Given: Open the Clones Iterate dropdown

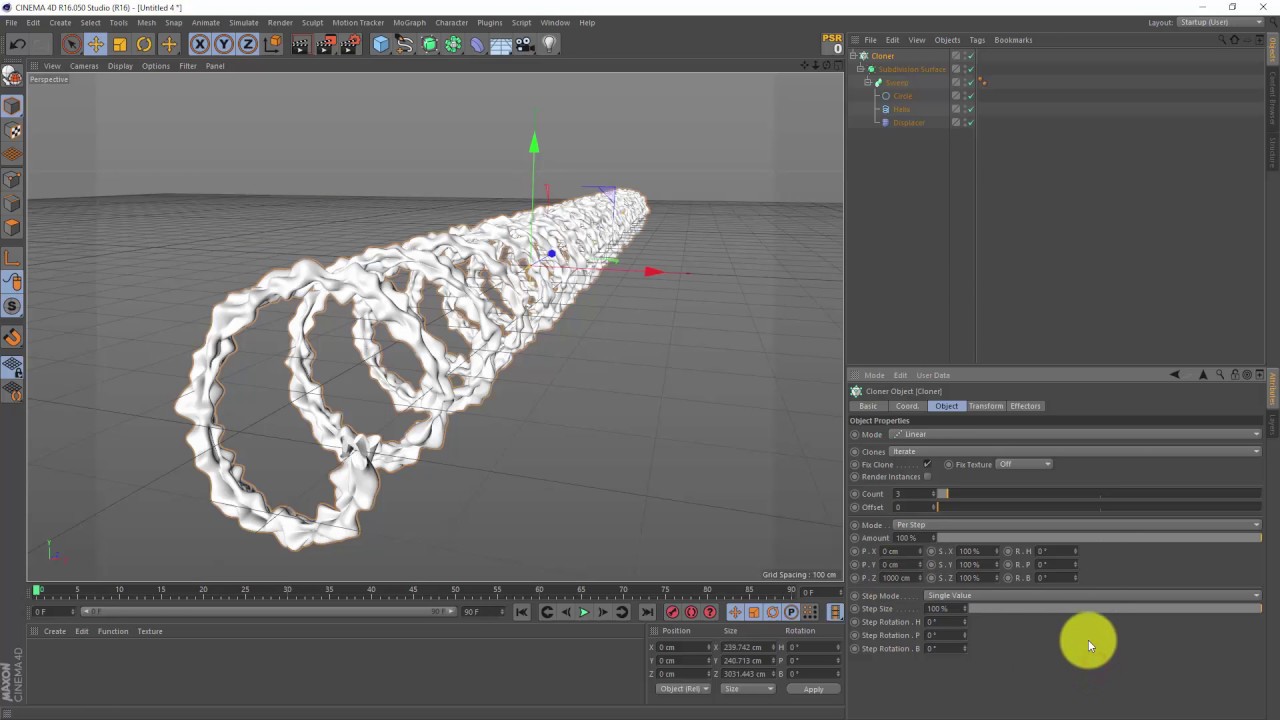Looking at the screenshot, I should point(1075,451).
